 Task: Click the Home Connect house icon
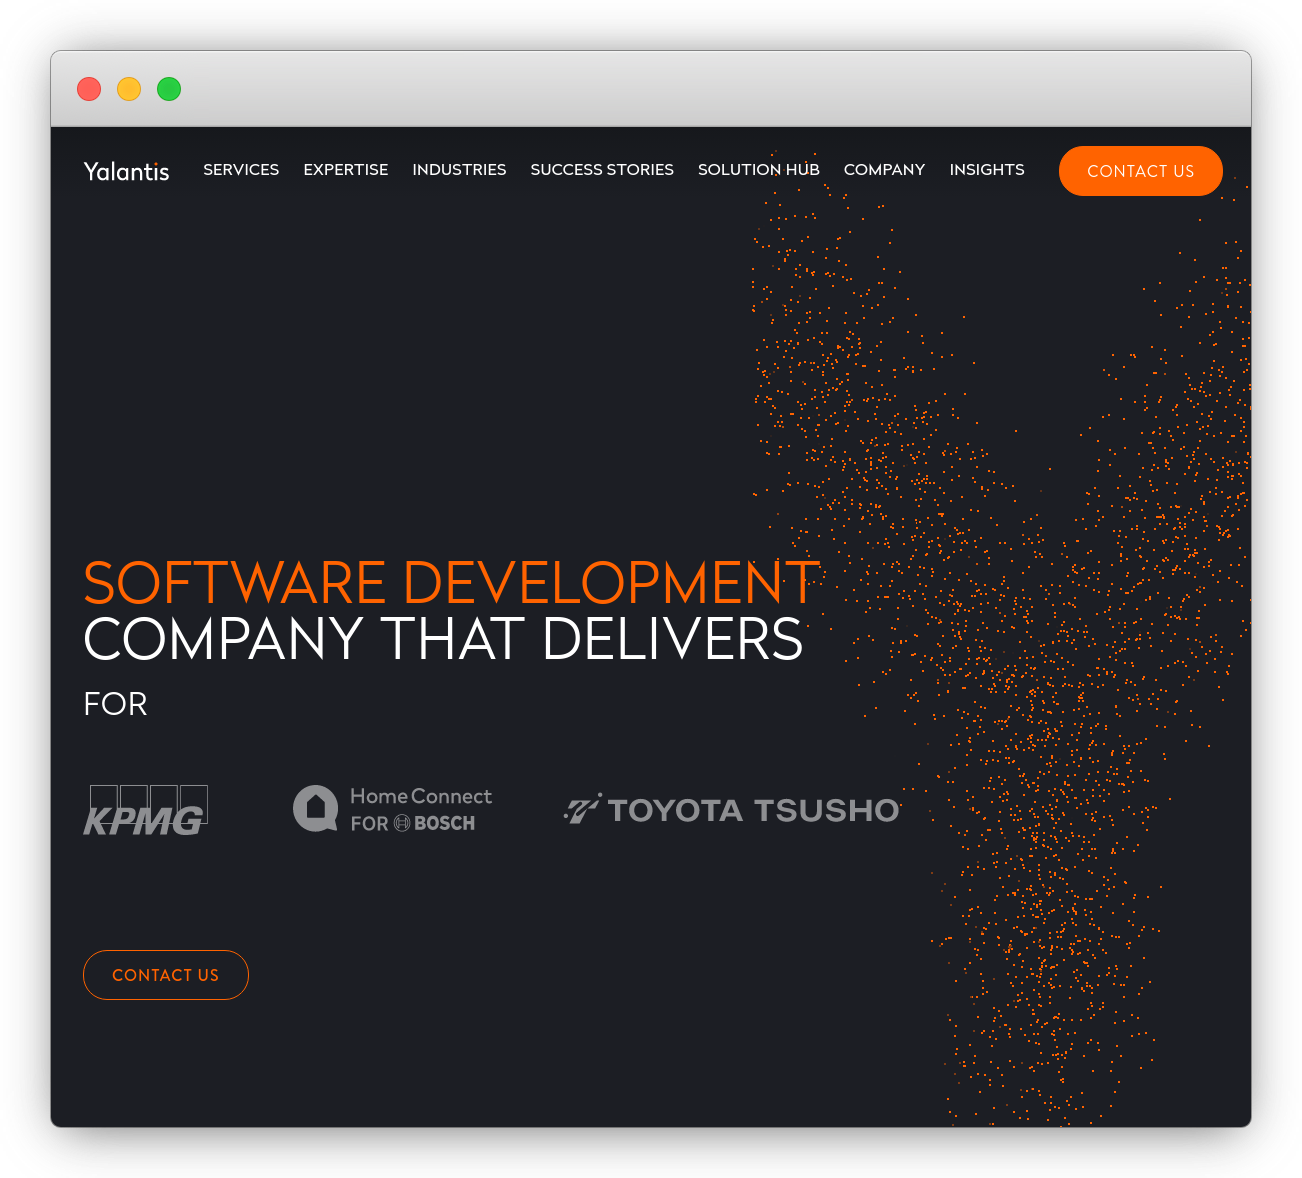pyautogui.click(x=316, y=808)
